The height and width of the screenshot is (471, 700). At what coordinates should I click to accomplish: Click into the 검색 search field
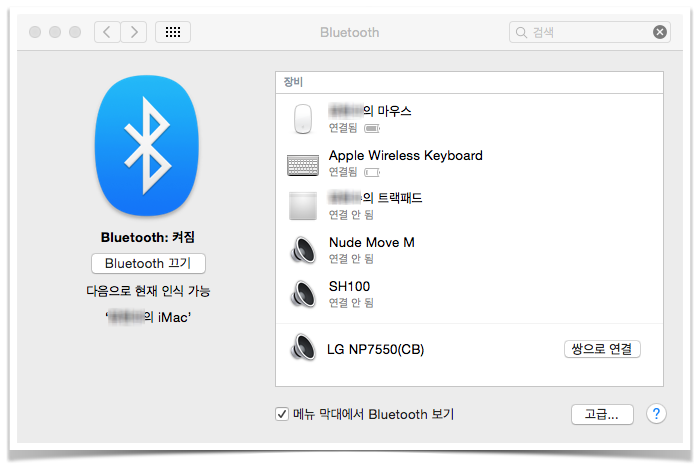[x=590, y=32]
